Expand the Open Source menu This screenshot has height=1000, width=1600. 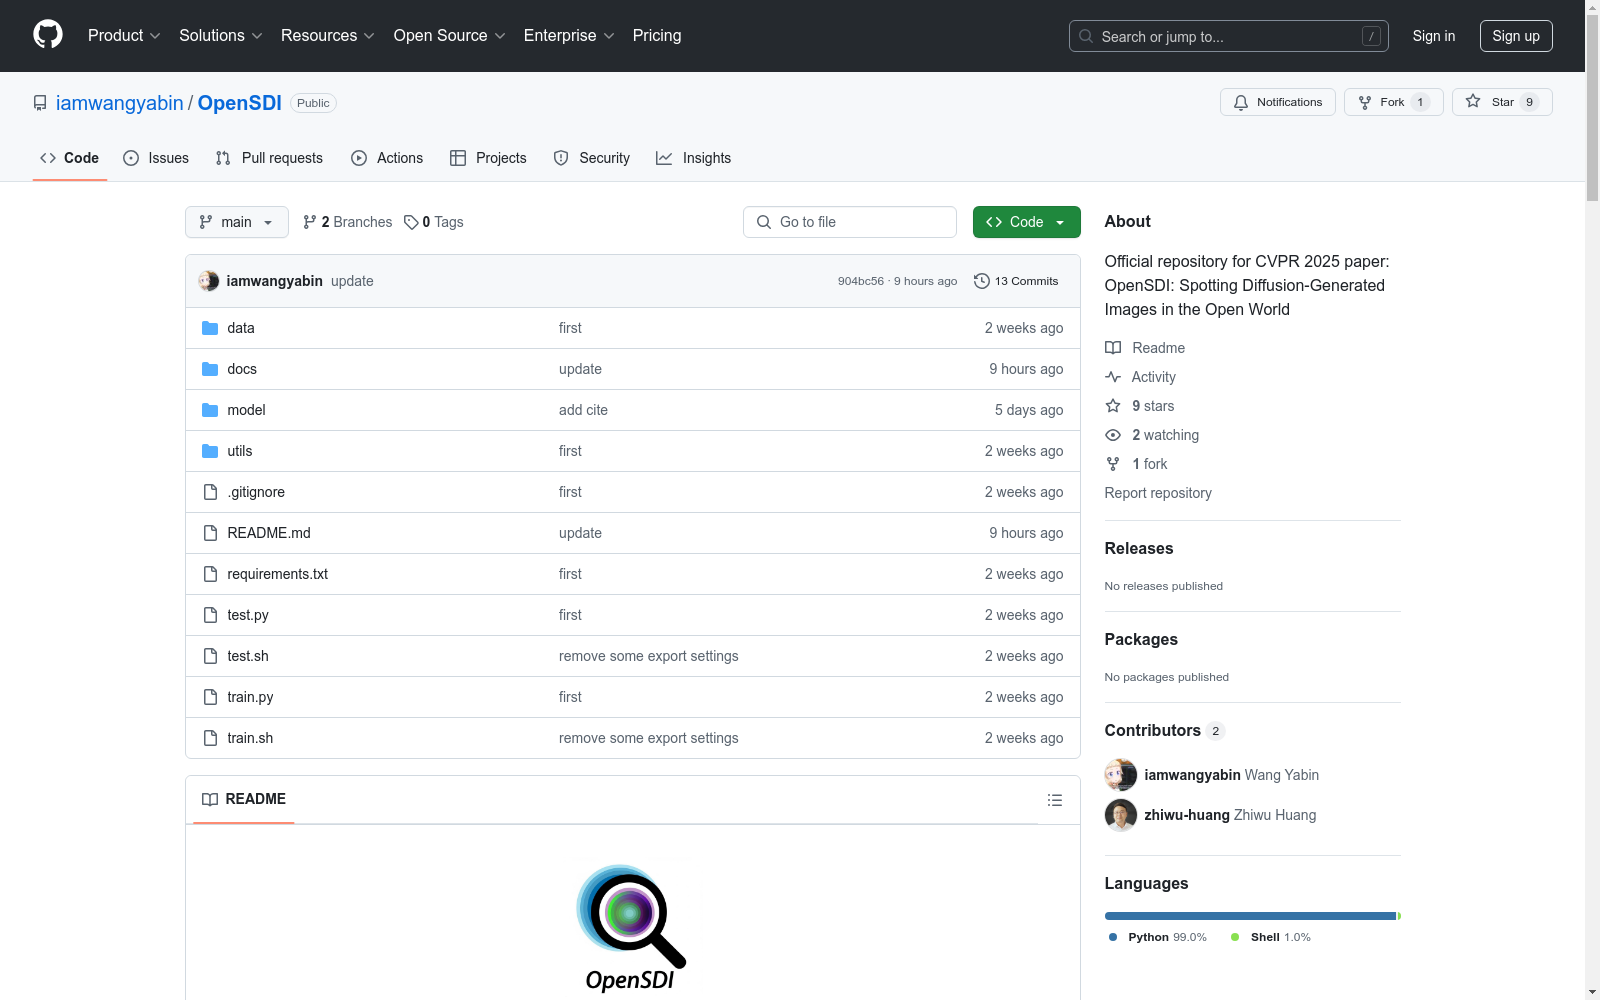point(450,35)
